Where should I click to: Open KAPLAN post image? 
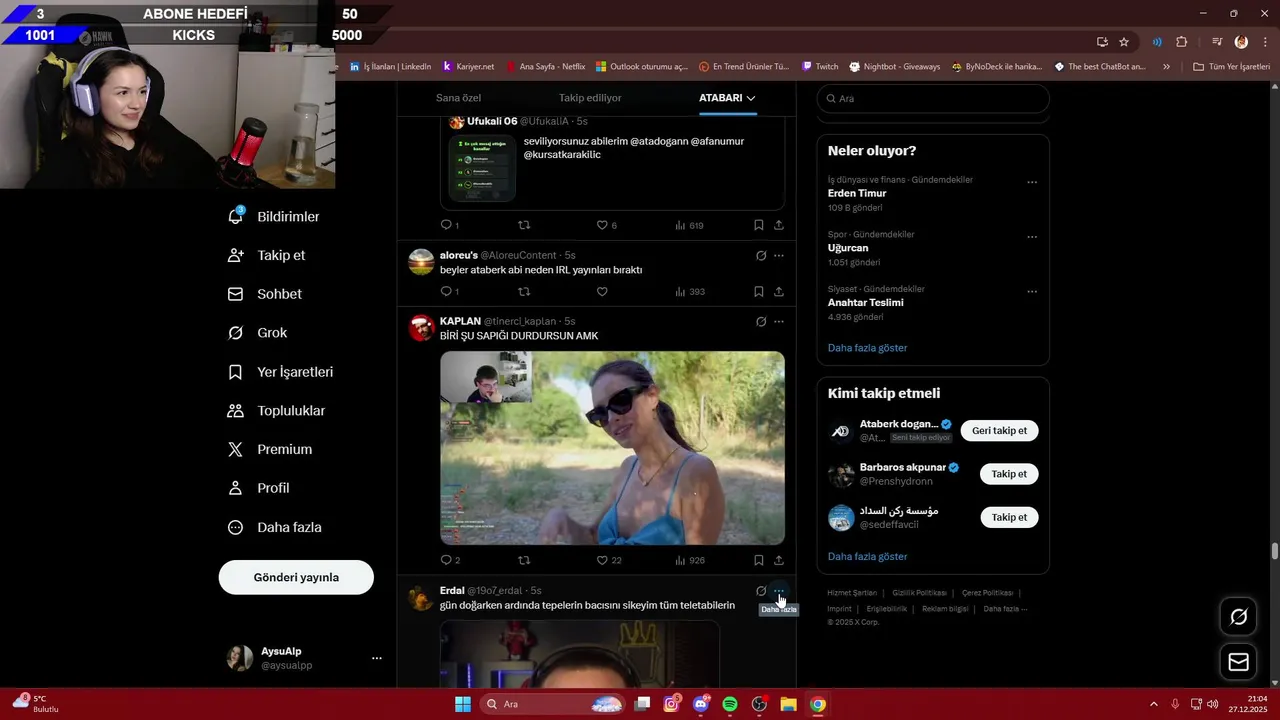pos(612,447)
